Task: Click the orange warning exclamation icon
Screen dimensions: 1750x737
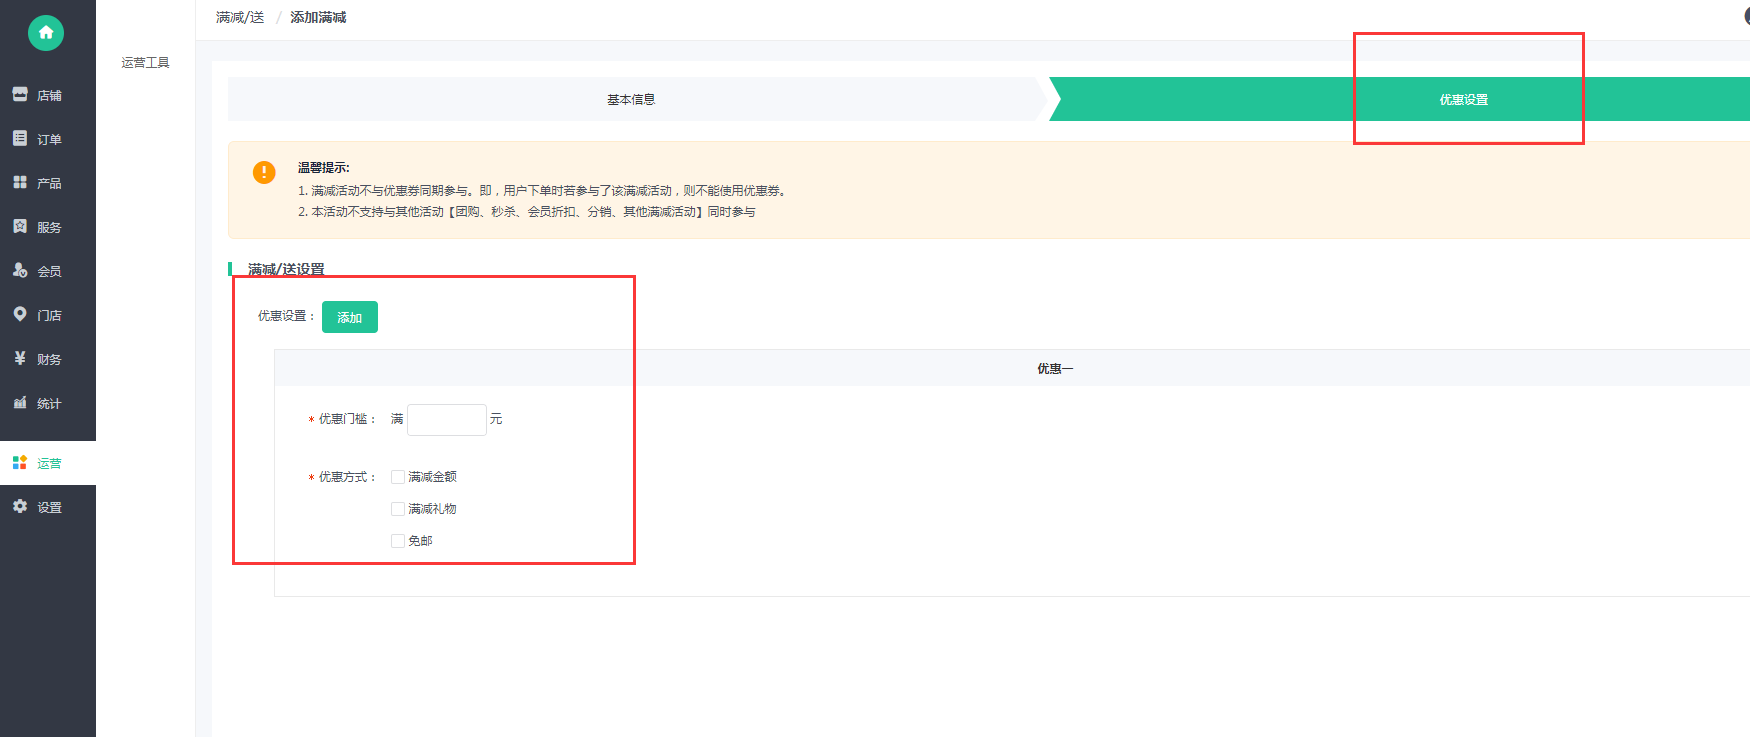Action: pyautogui.click(x=264, y=172)
